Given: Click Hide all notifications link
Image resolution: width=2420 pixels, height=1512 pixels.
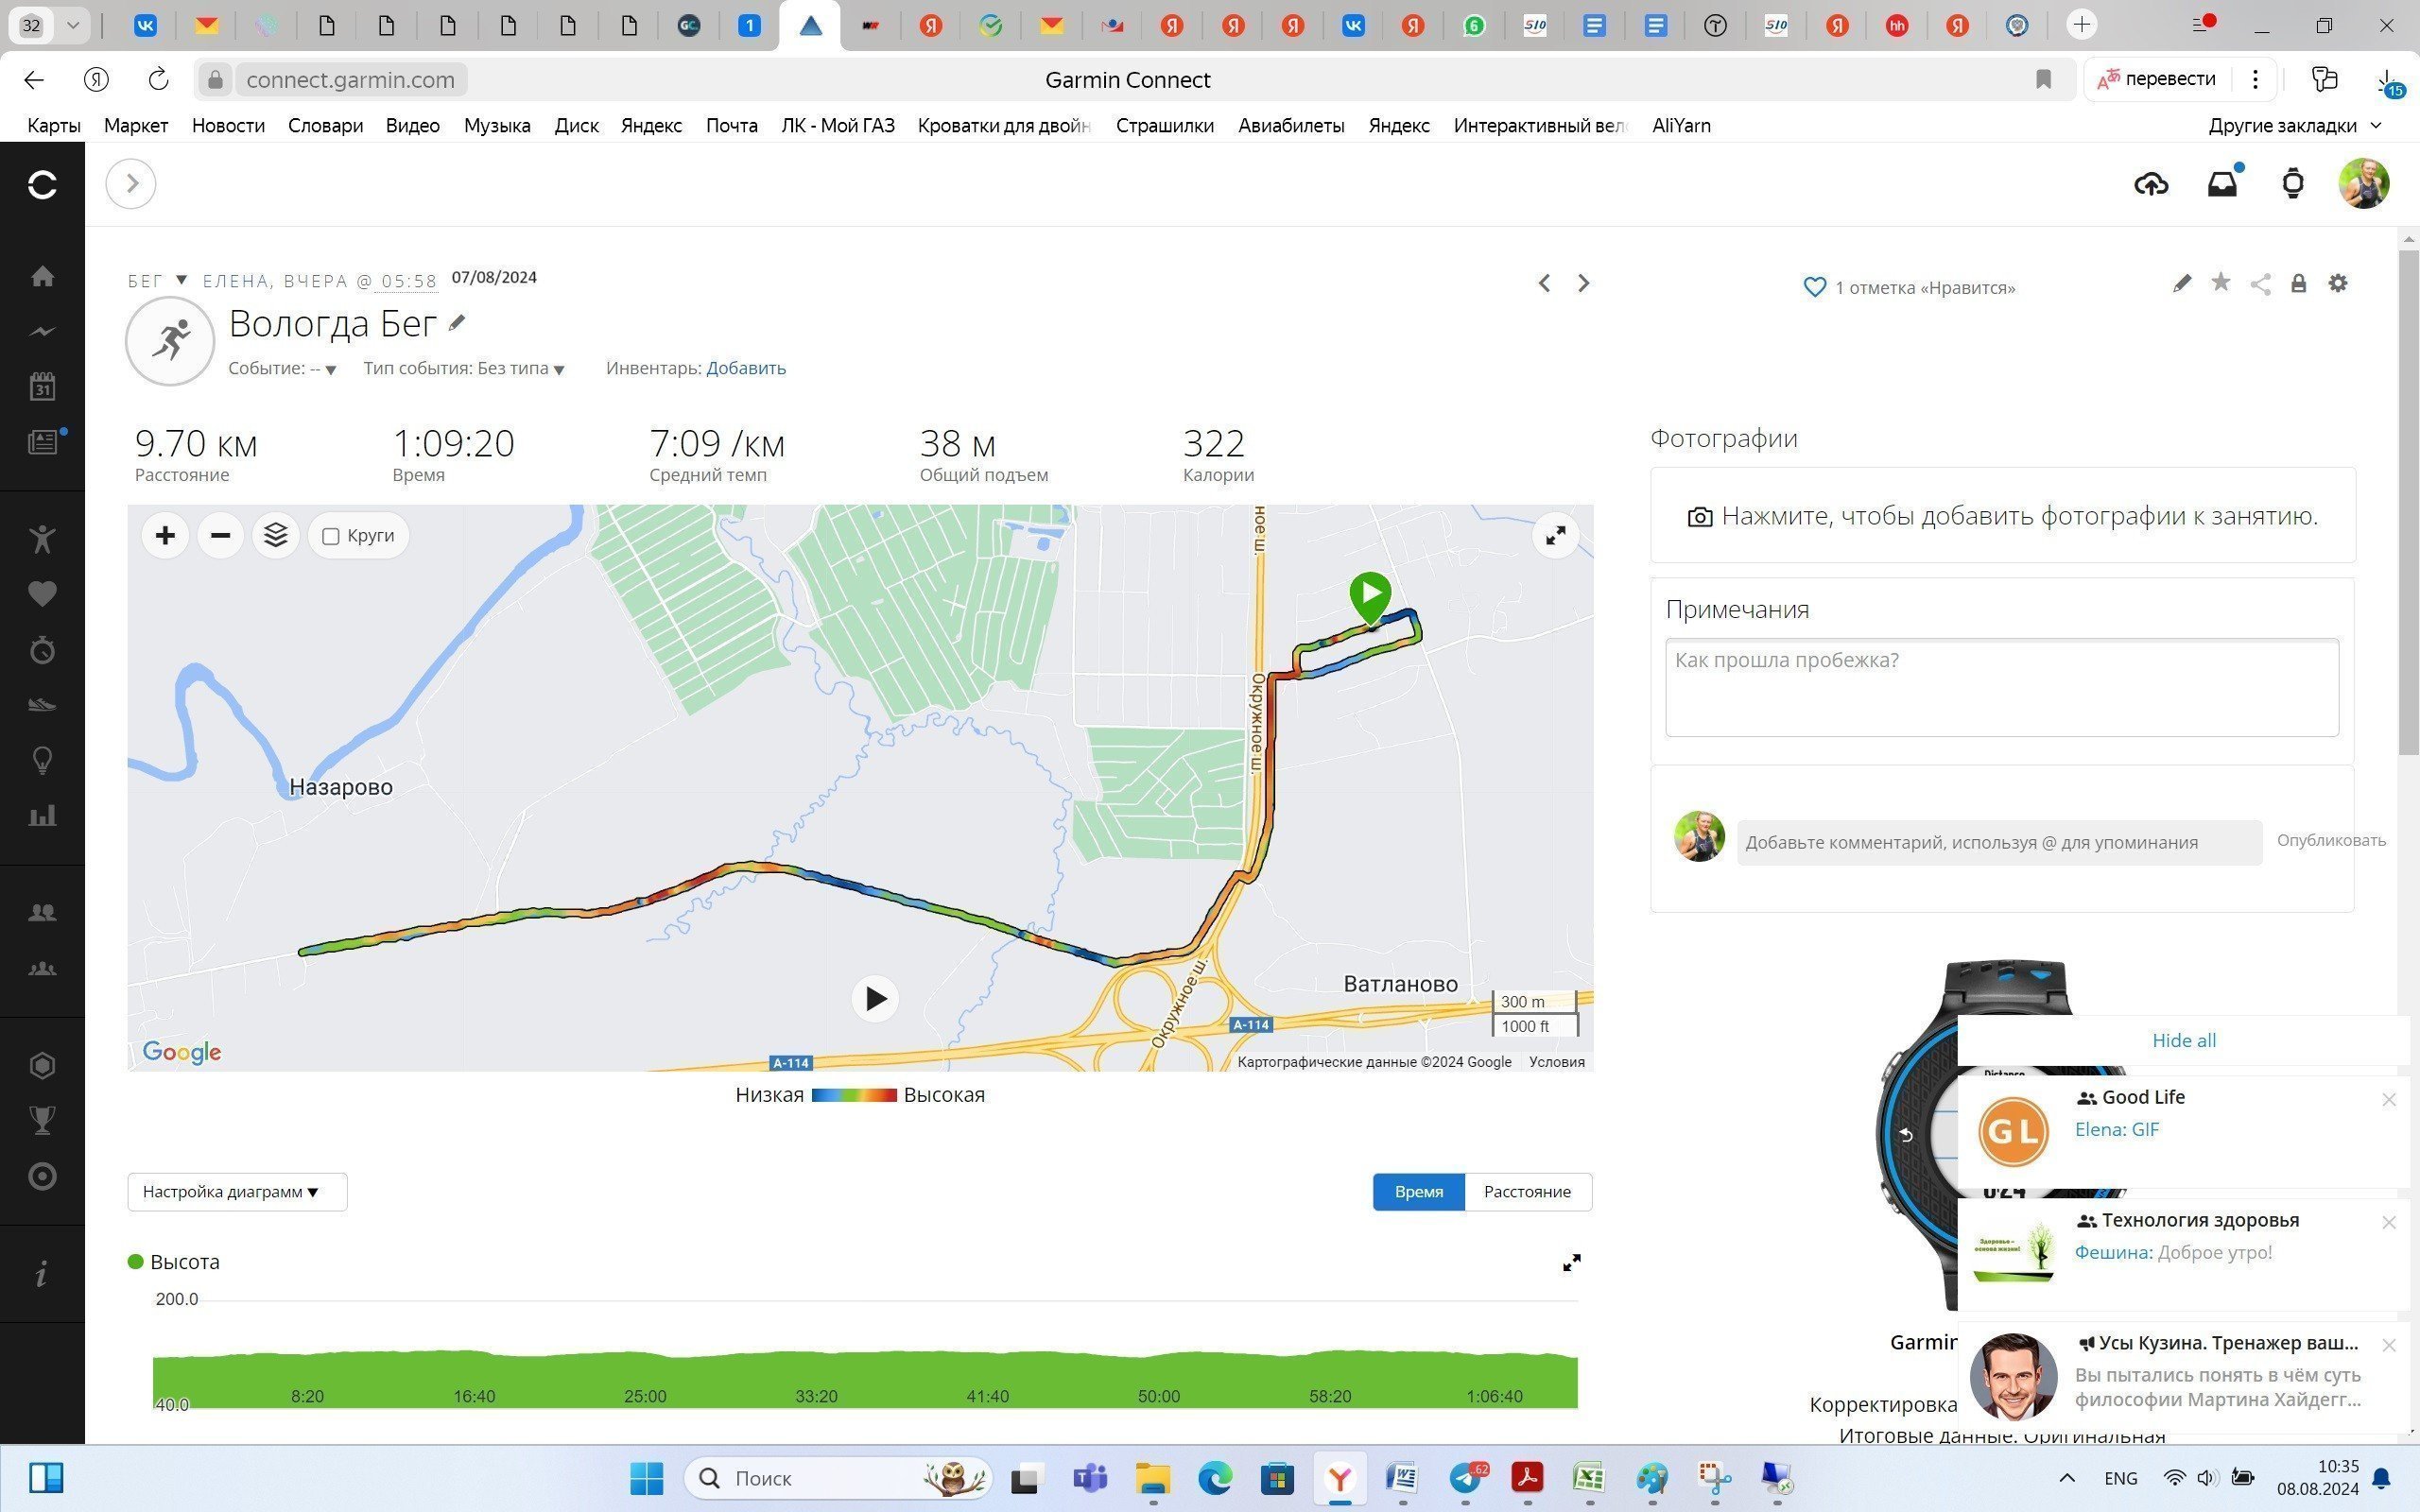Looking at the screenshot, I should pyautogui.click(x=2184, y=1041).
